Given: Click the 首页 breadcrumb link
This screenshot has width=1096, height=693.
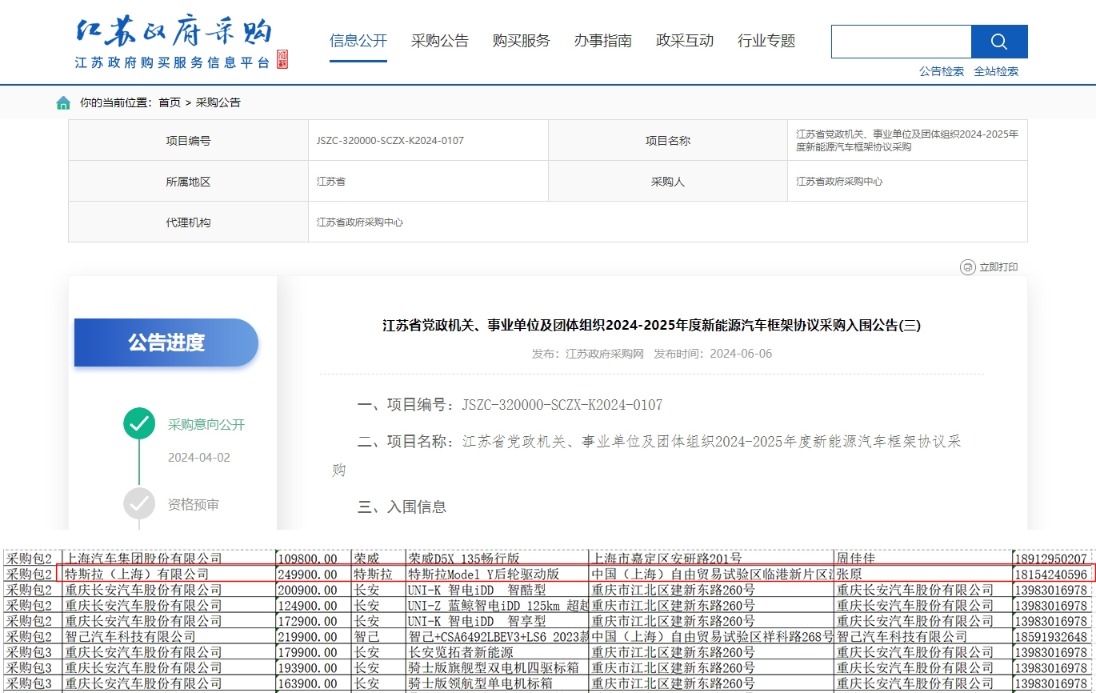Looking at the screenshot, I should pos(169,103).
